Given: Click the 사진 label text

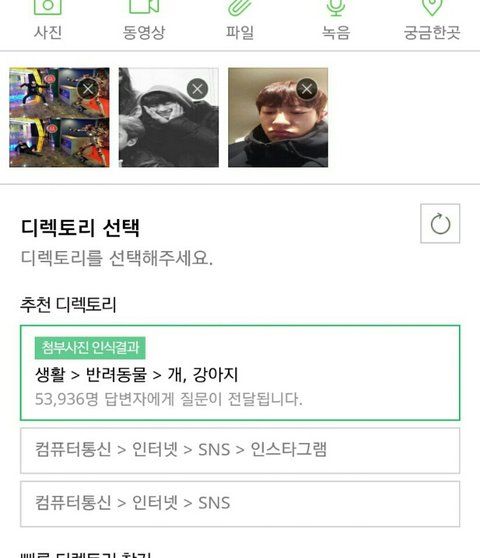Looking at the screenshot, I should [x=48, y=33].
